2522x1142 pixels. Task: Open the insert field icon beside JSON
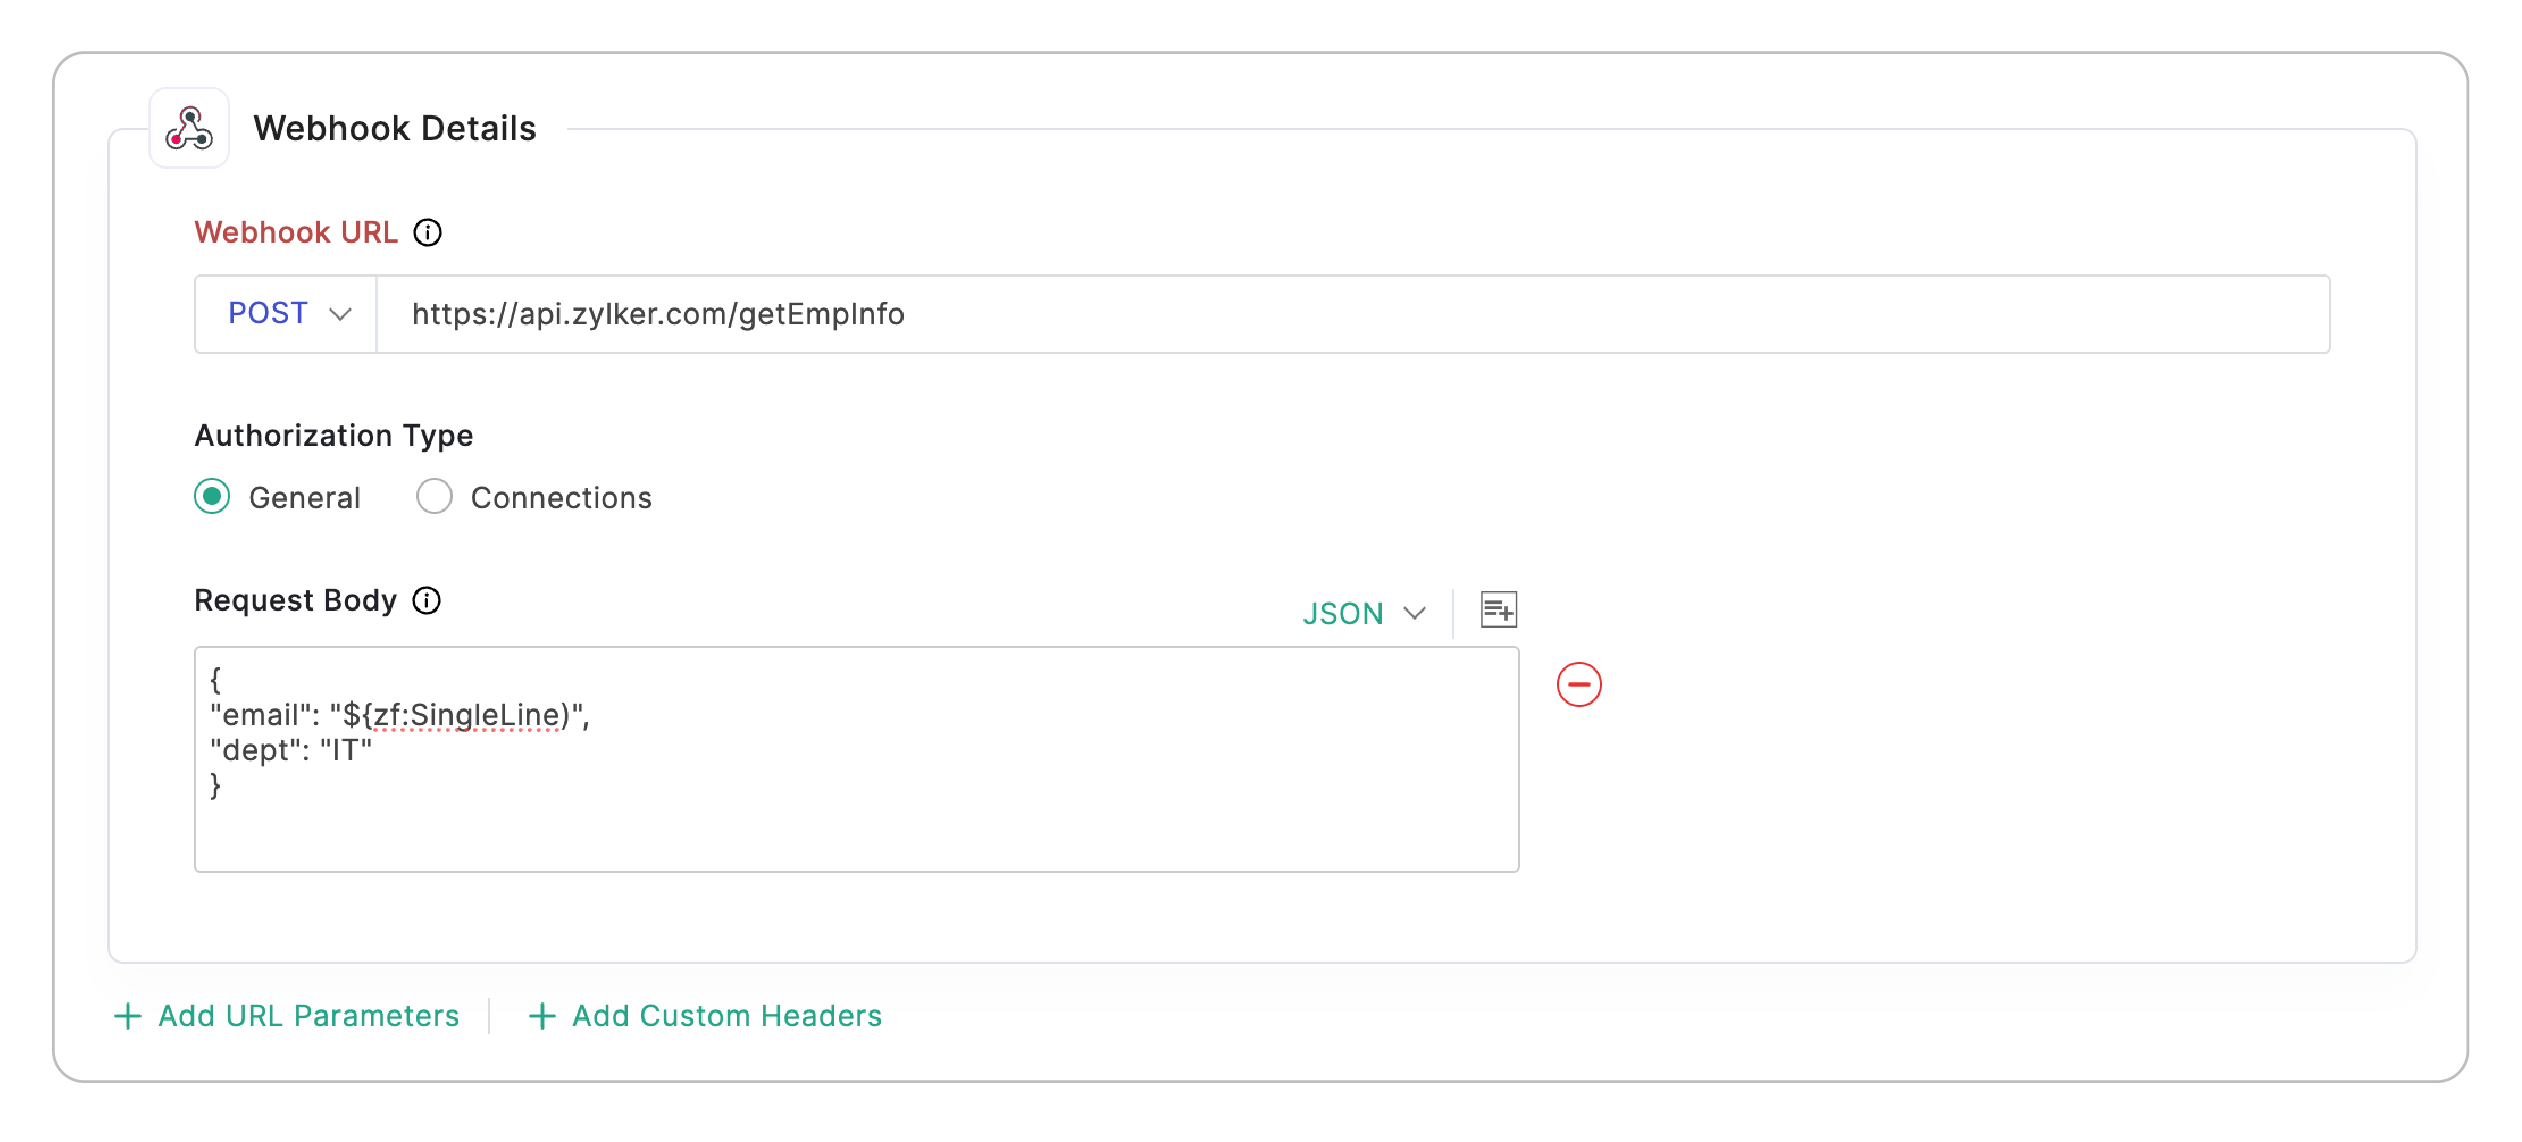pos(1498,610)
